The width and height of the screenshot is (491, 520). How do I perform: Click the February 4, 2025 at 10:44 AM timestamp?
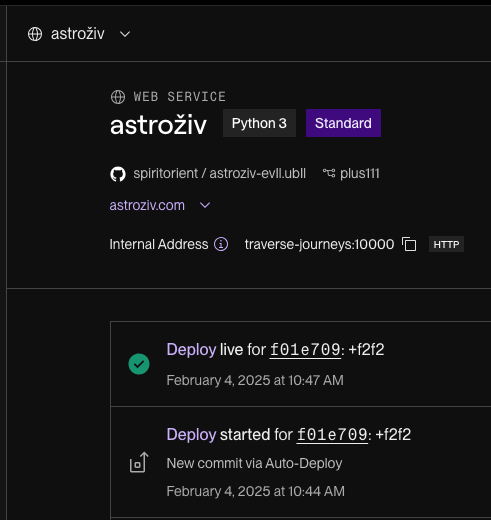point(256,491)
